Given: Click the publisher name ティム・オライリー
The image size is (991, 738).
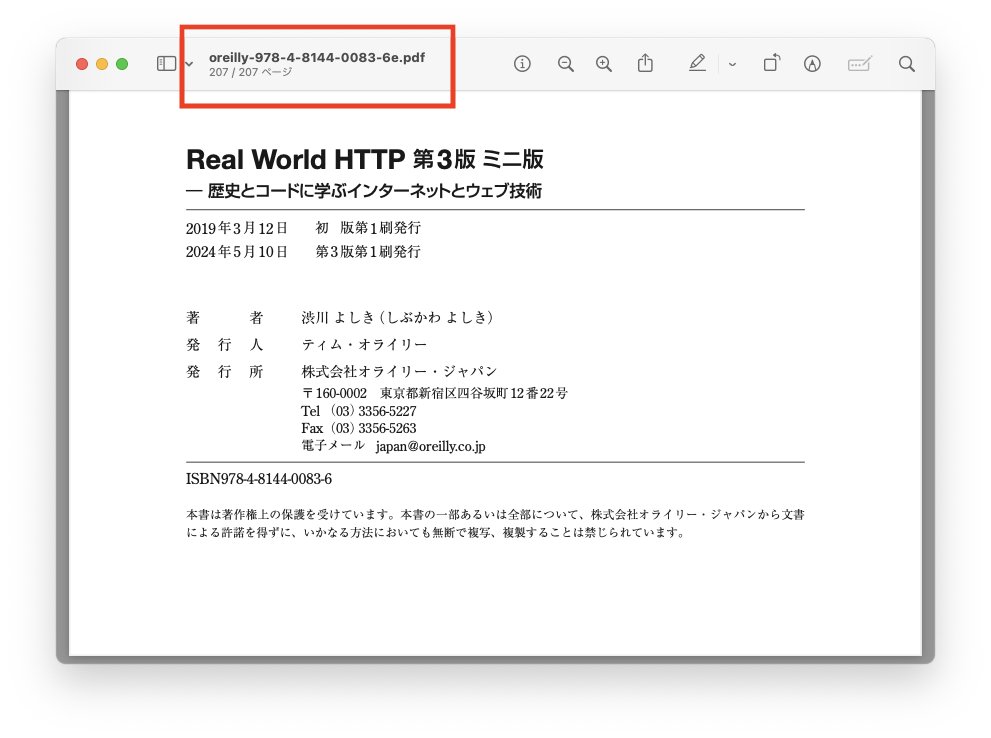Looking at the screenshot, I should click(364, 344).
